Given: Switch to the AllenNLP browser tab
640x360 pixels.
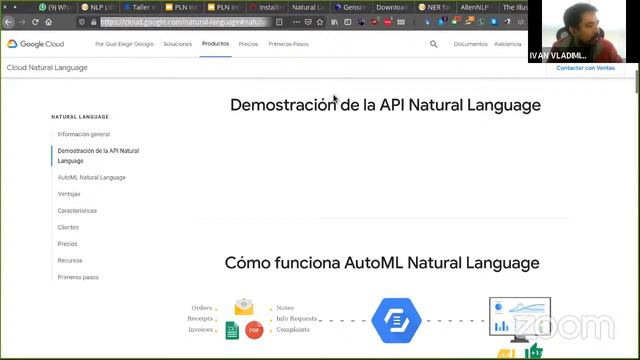Looking at the screenshot, I should (x=475, y=7).
